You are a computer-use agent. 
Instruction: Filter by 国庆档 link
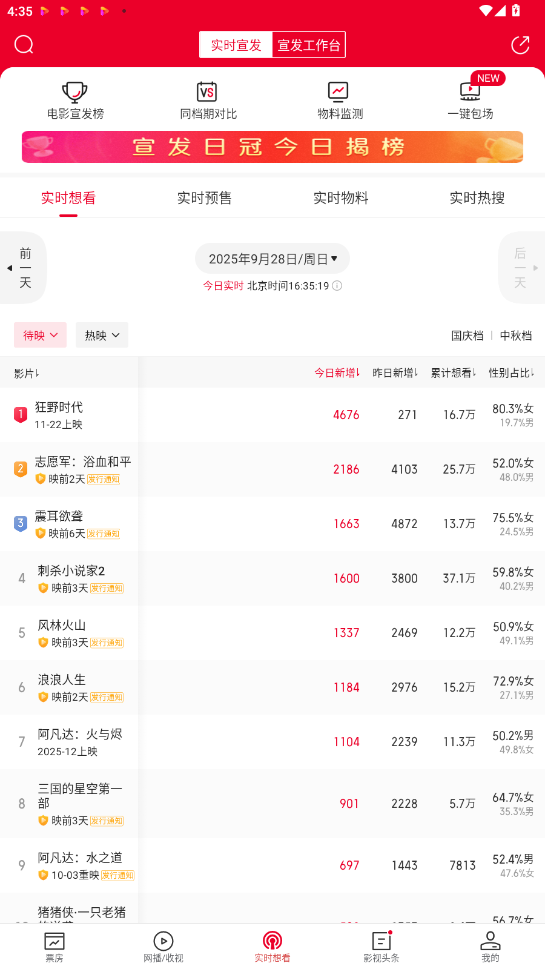pyautogui.click(x=467, y=336)
